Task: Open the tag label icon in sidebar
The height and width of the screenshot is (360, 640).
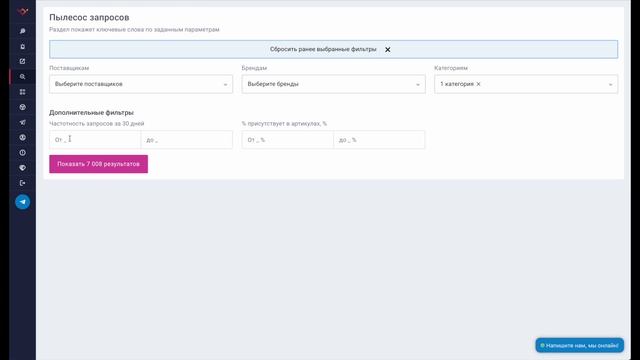Action: point(22,168)
